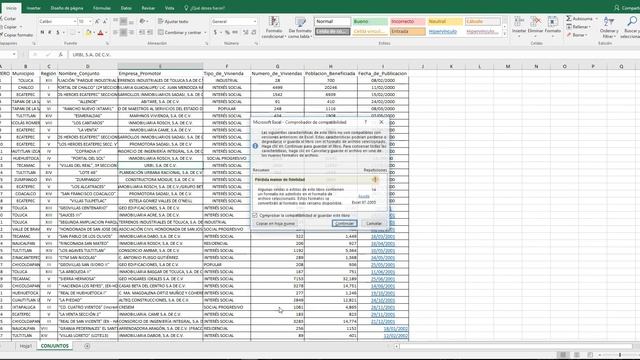Toggle Comprobar la compatibilidad al guardar checkbox
The image size is (640, 360).
click(255, 215)
